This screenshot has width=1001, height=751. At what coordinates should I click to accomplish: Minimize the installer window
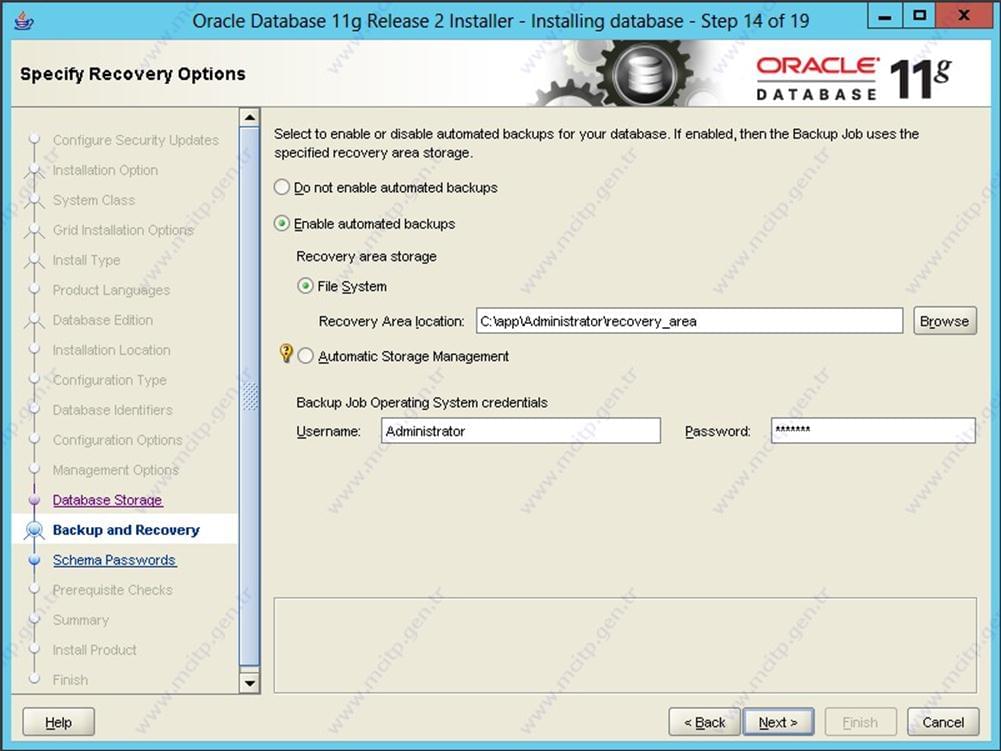pos(885,17)
